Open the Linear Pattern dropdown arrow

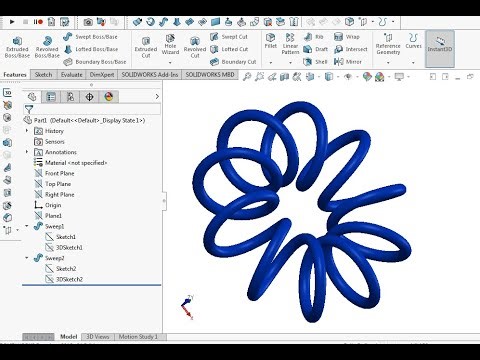[x=290, y=63]
